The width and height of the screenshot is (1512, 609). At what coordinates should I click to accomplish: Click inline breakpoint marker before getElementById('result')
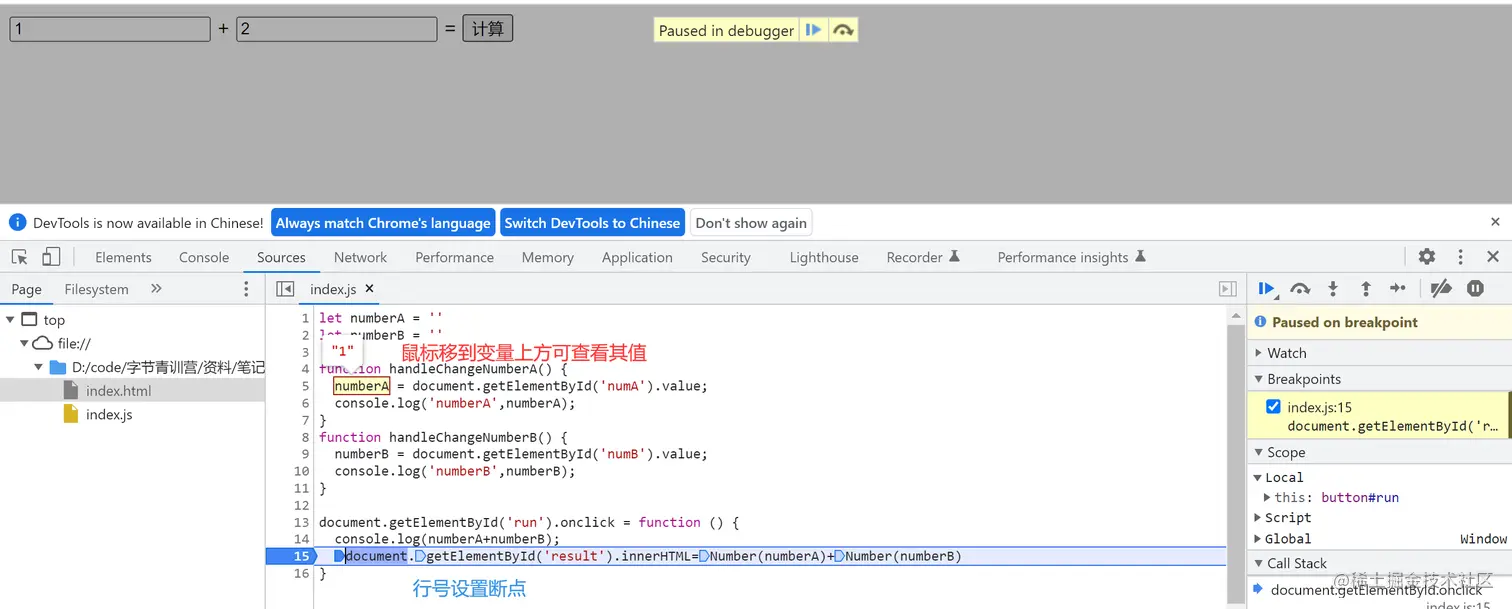pos(420,556)
